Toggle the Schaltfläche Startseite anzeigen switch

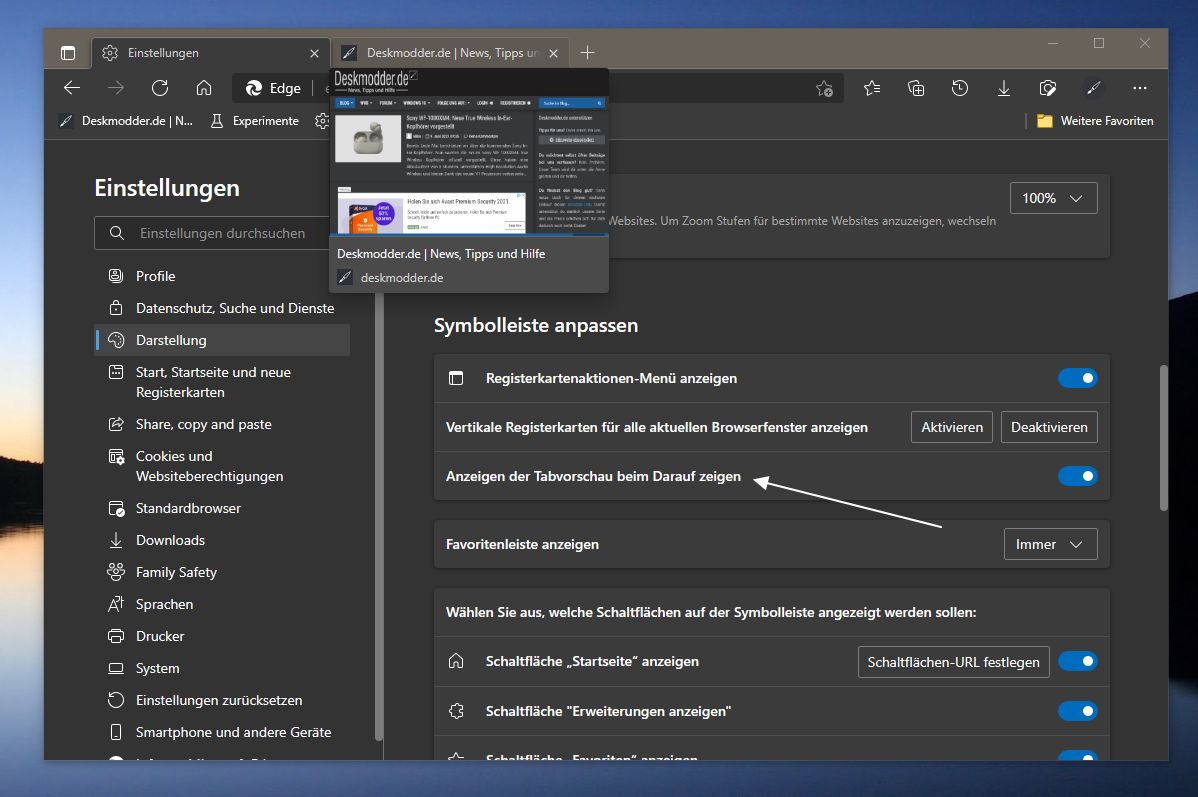pyautogui.click(x=1077, y=661)
